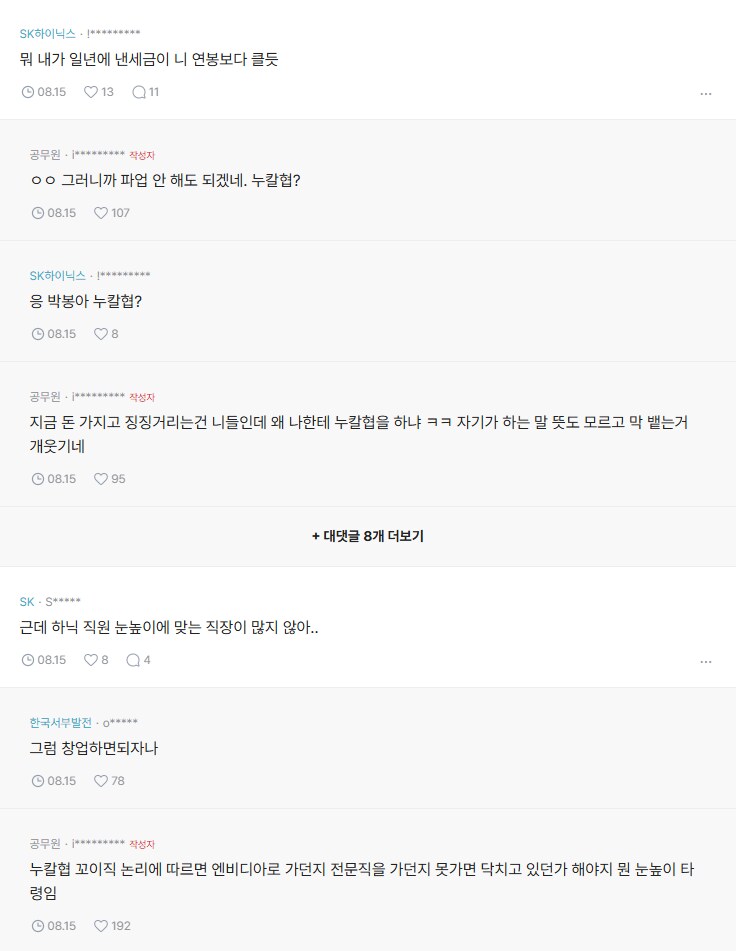Open the comment bubble icon on SK's comment
The height and width of the screenshot is (951, 737).
pos(134,660)
